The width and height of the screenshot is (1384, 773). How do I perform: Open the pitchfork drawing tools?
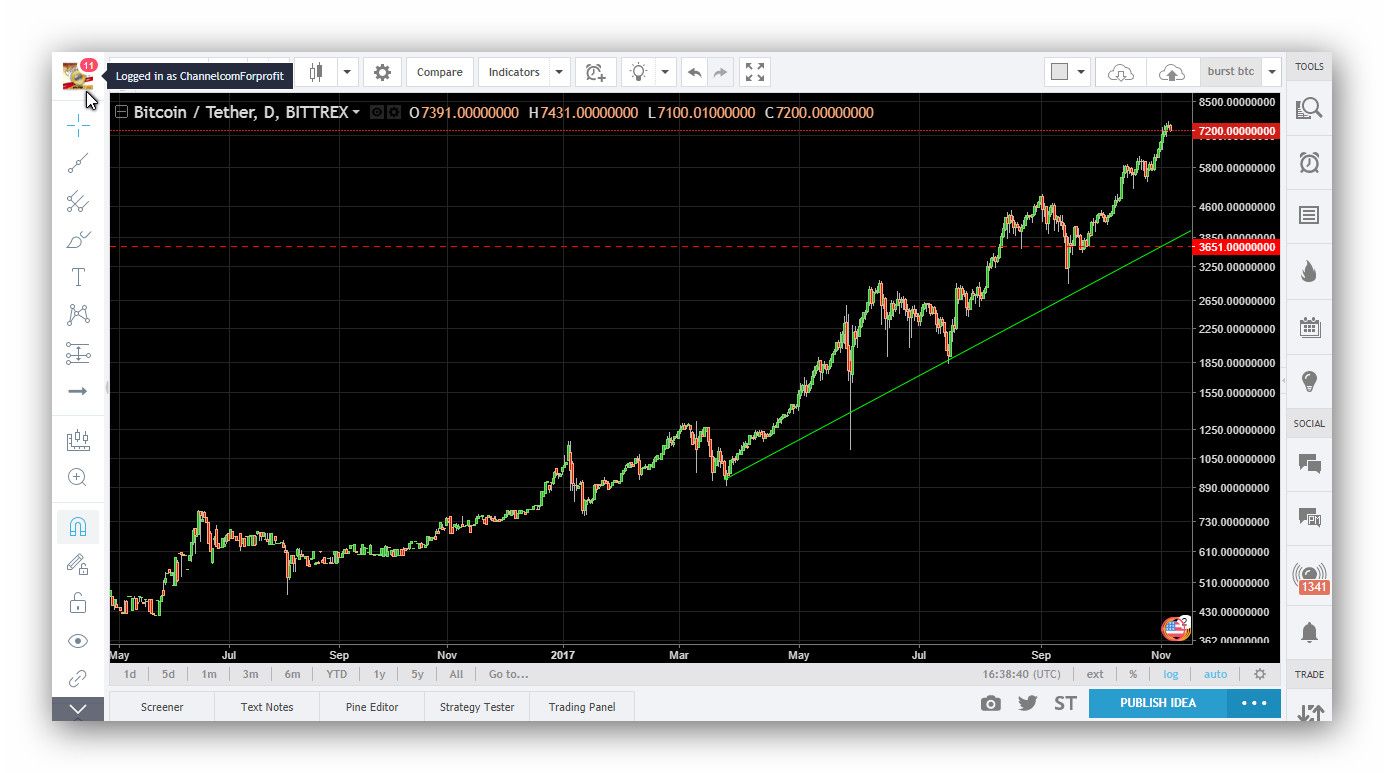coord(78,201)
